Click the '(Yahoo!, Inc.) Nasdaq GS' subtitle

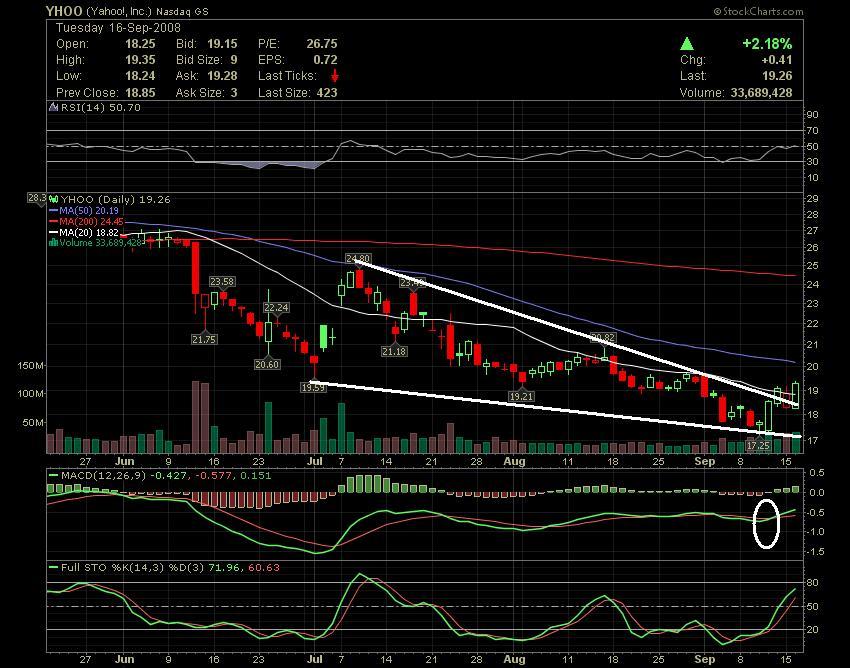point(147,11)
